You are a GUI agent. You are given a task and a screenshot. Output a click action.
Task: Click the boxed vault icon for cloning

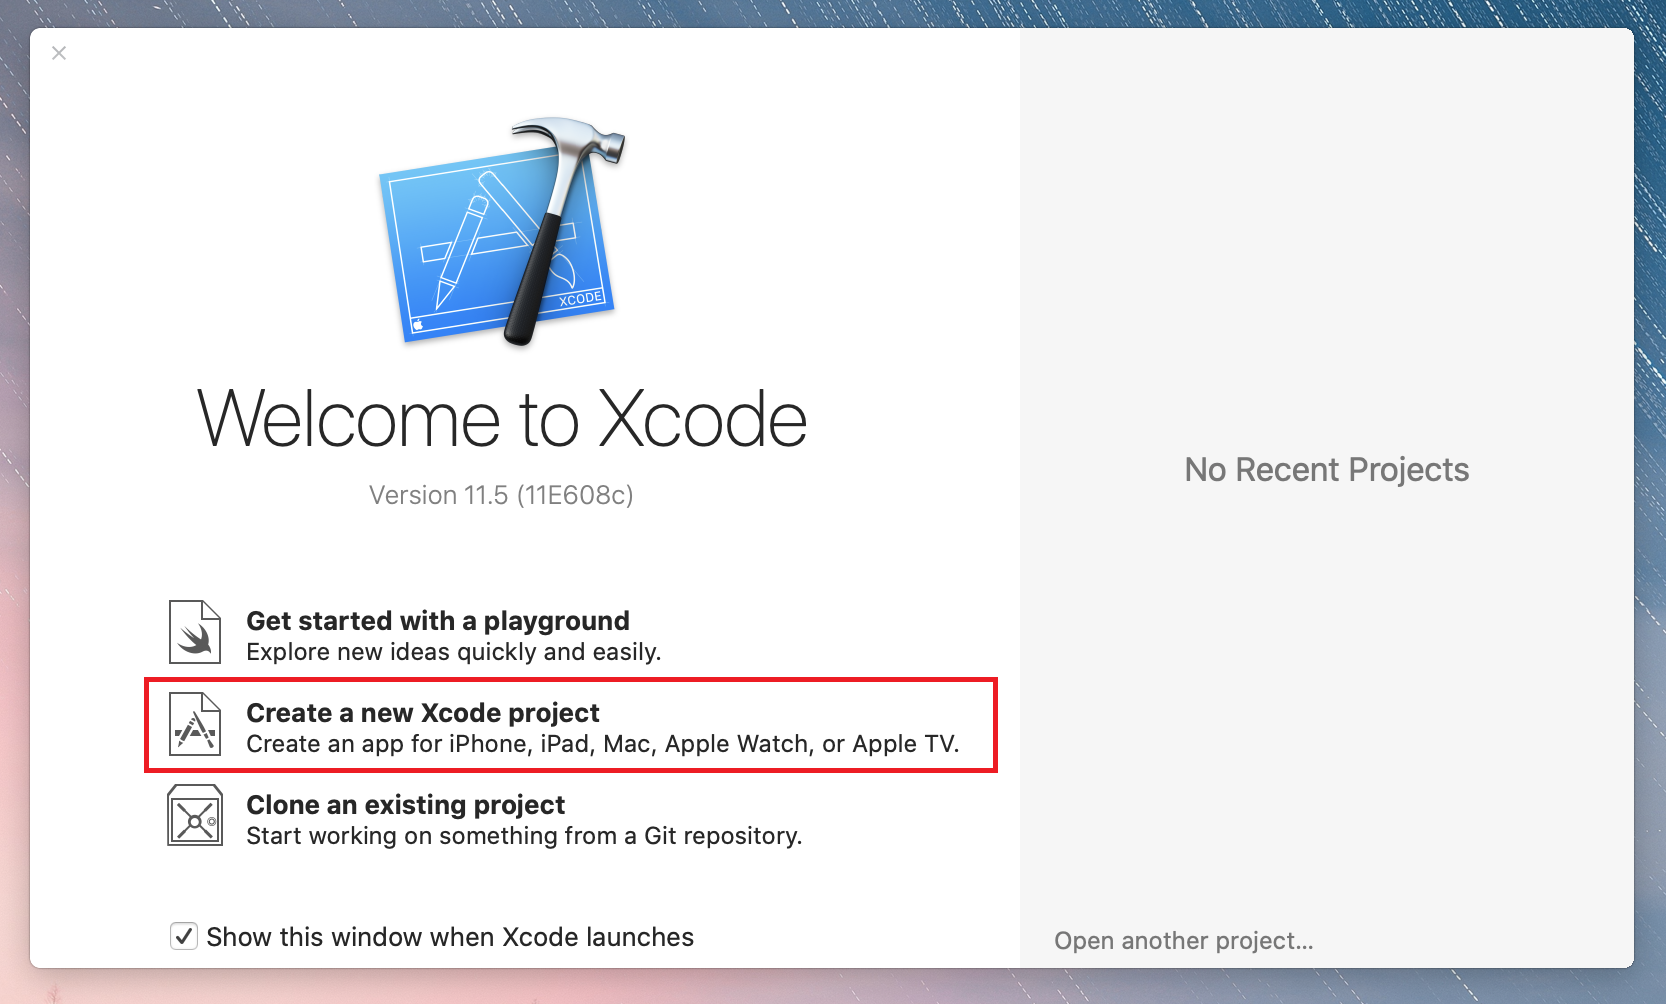pos(194,815)
